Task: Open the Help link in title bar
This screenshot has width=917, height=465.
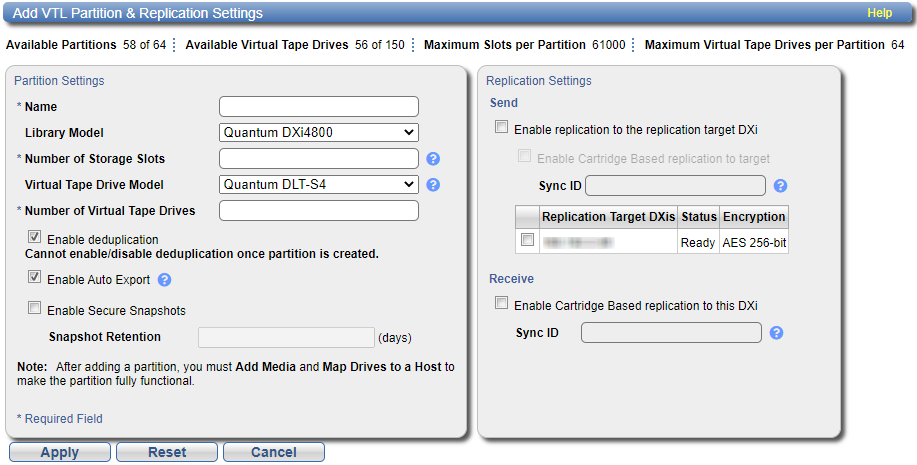Action: 879,13
